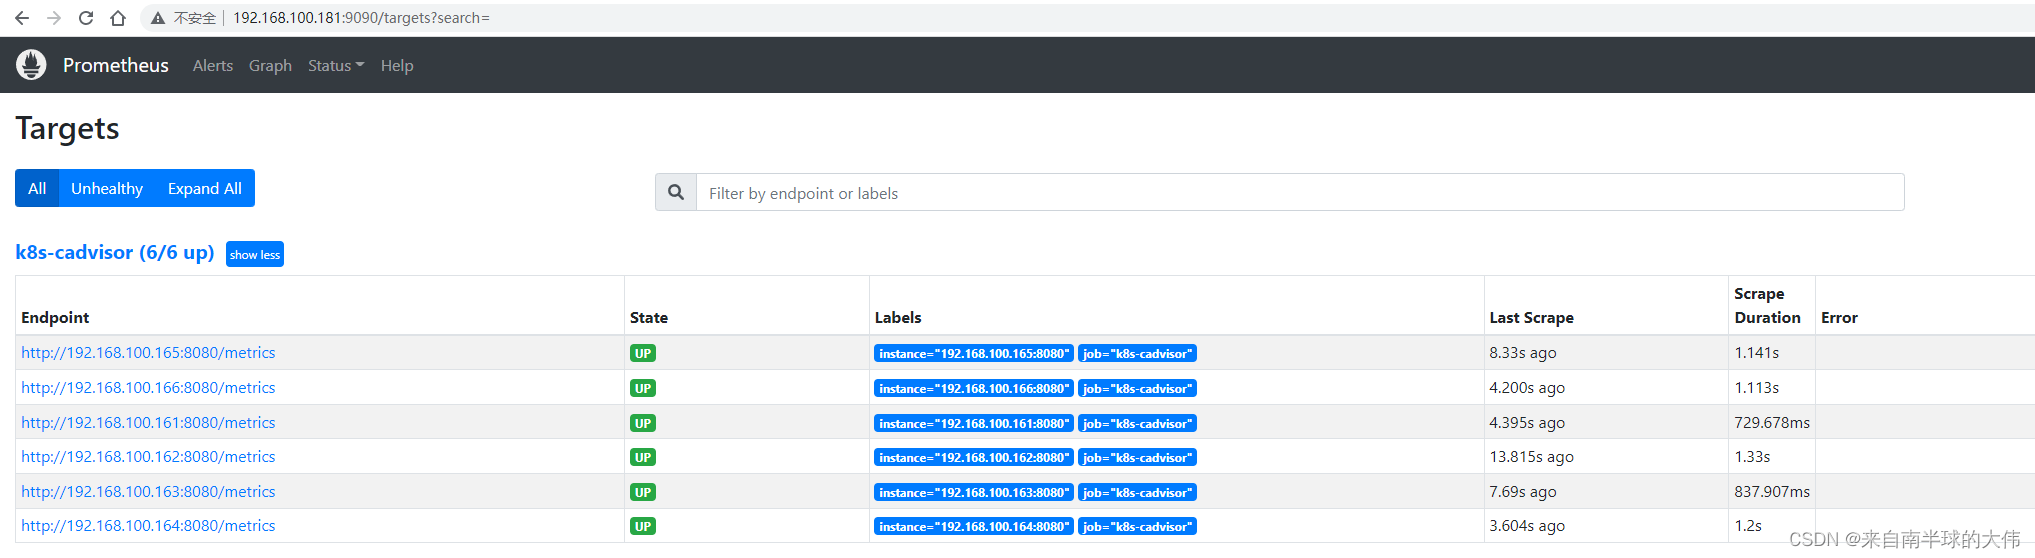Viewport: 2035px width, 558px height.
Task: Click UP badge for 192.168.100.163 row
Action: click(643, 492)
